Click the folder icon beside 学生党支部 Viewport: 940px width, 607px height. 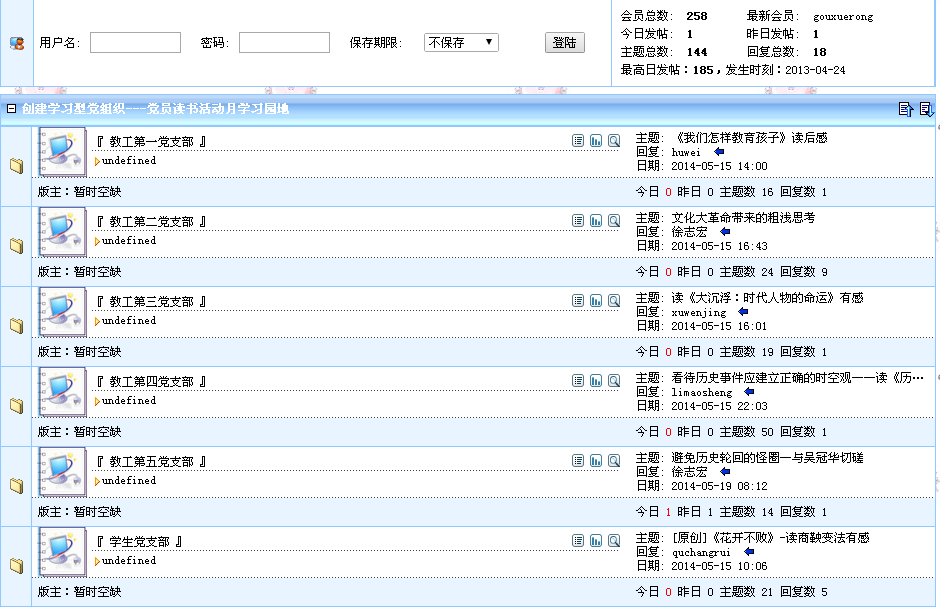click(17, 565)
